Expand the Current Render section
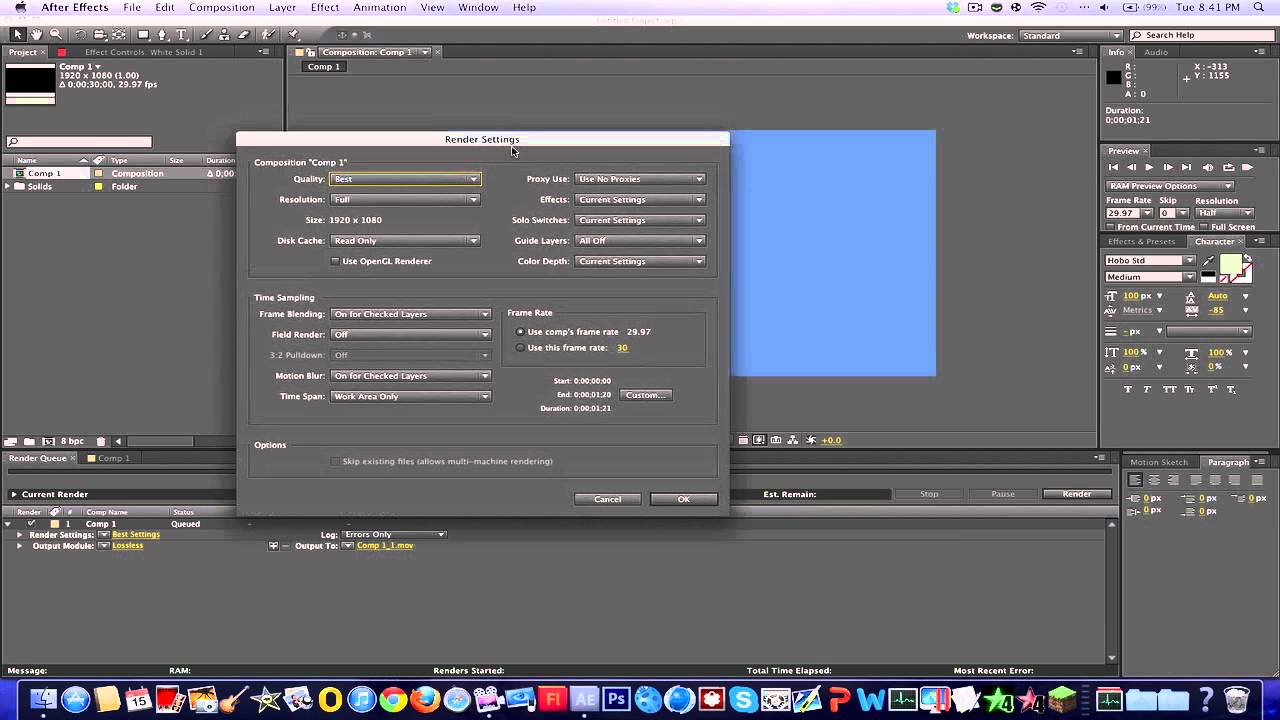 [x=14, y=494]
